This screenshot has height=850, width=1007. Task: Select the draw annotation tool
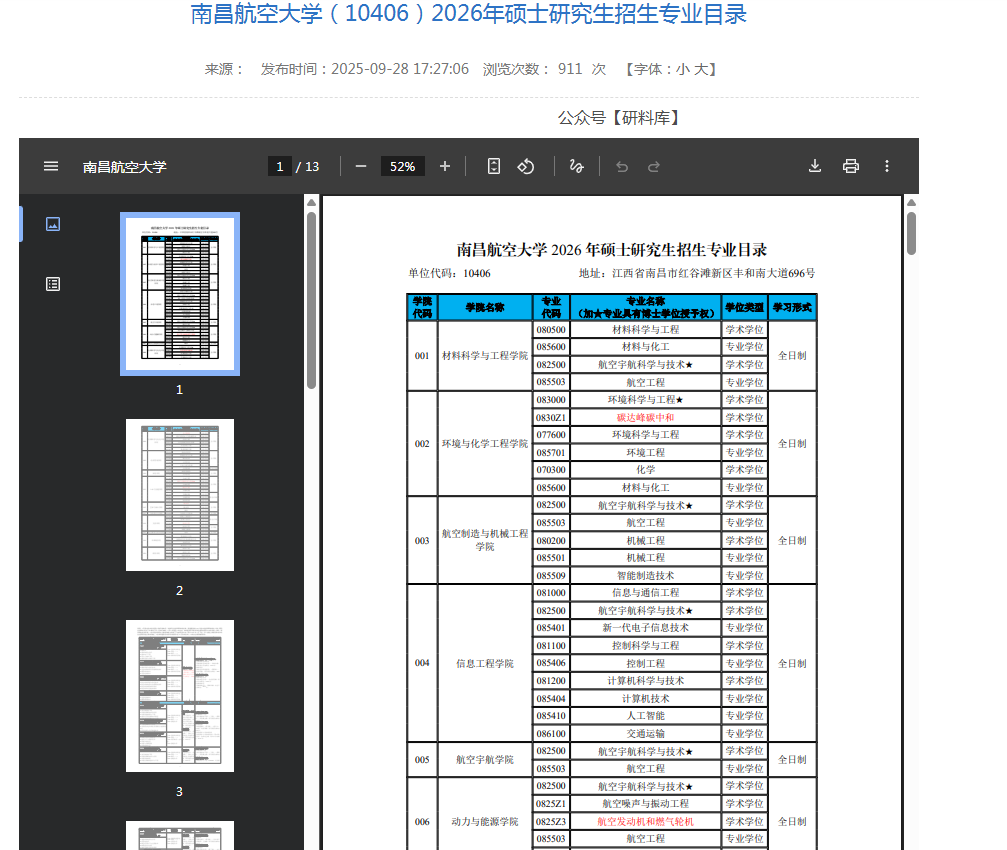576,166
